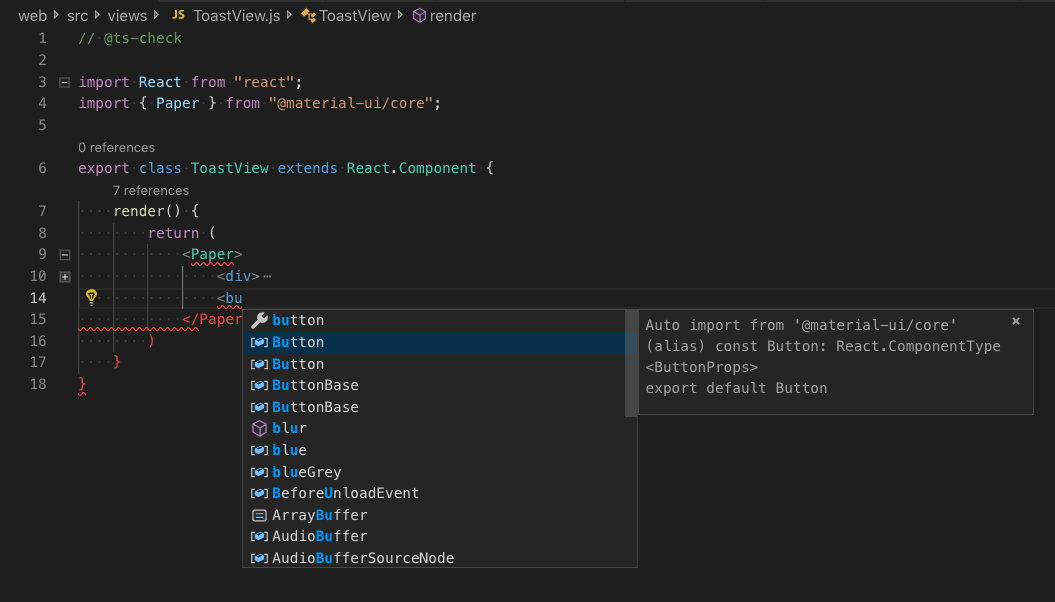Open the 0 references code lens above ToastView
Screen dimensions: 1055x602
(x=116, y=147)
